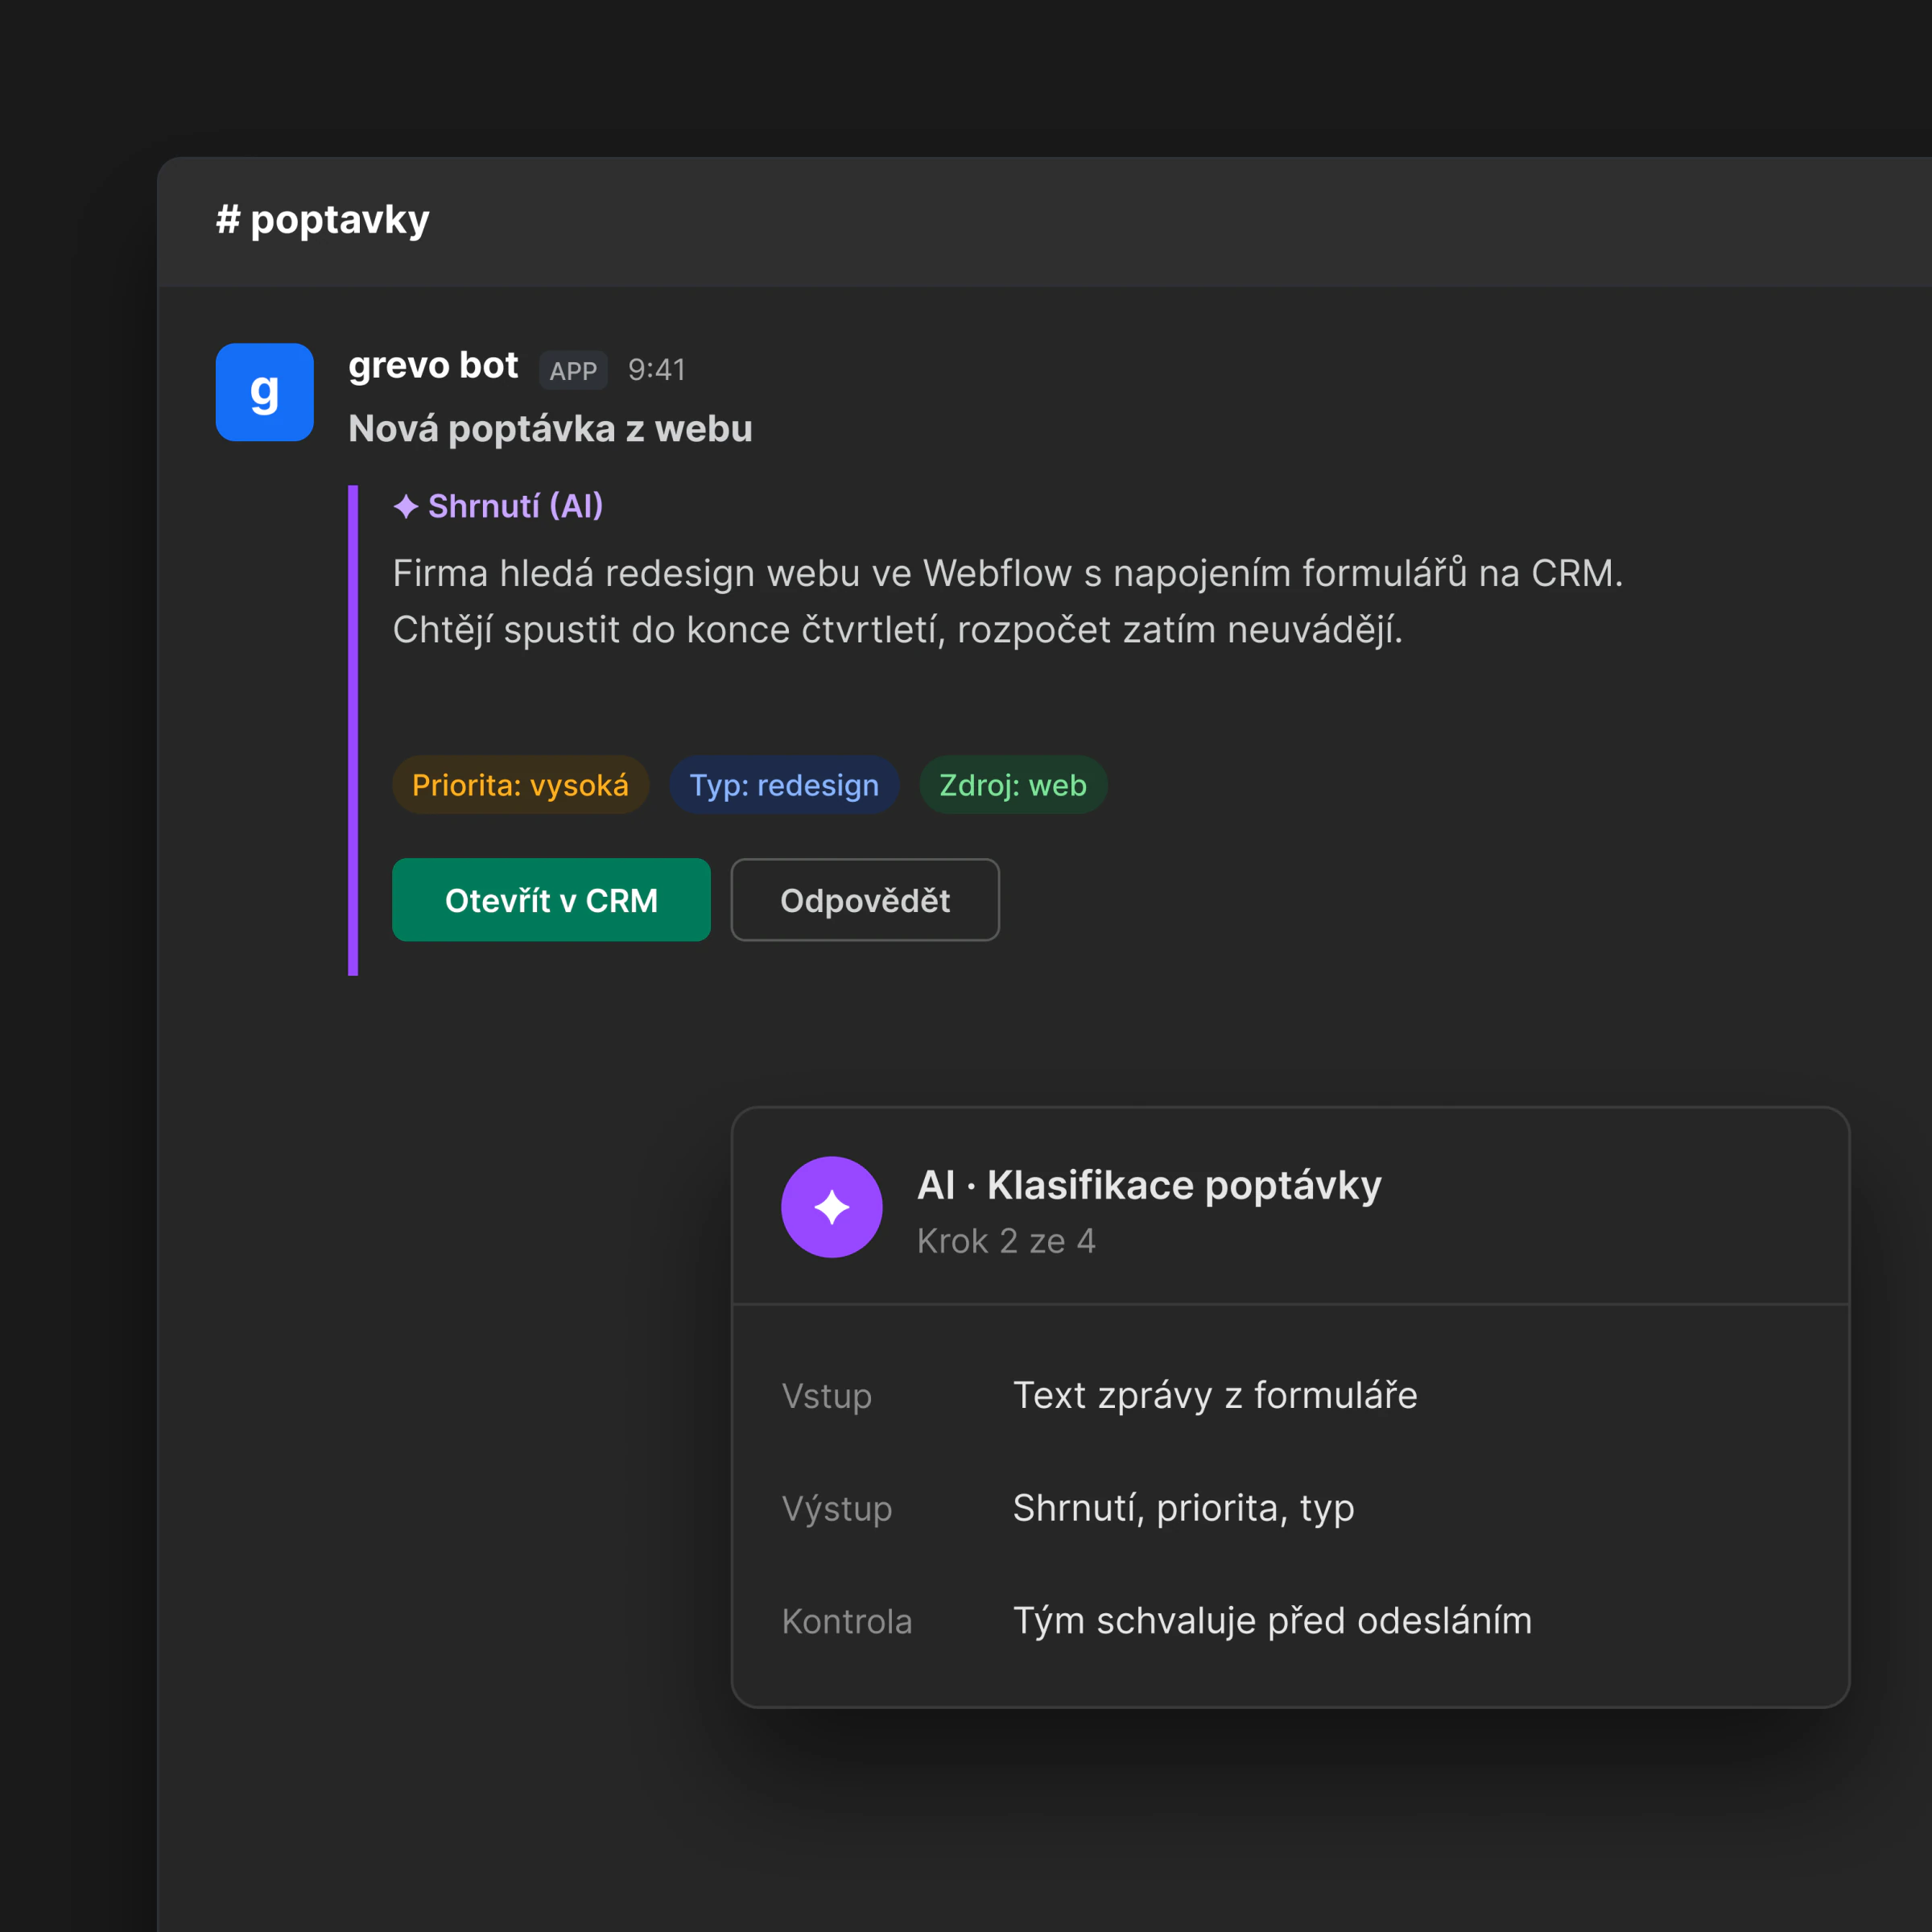Click the Tým schvaluje před odesláním value
The width and height of the screenshot is (1932, 1932).
1272,1621
